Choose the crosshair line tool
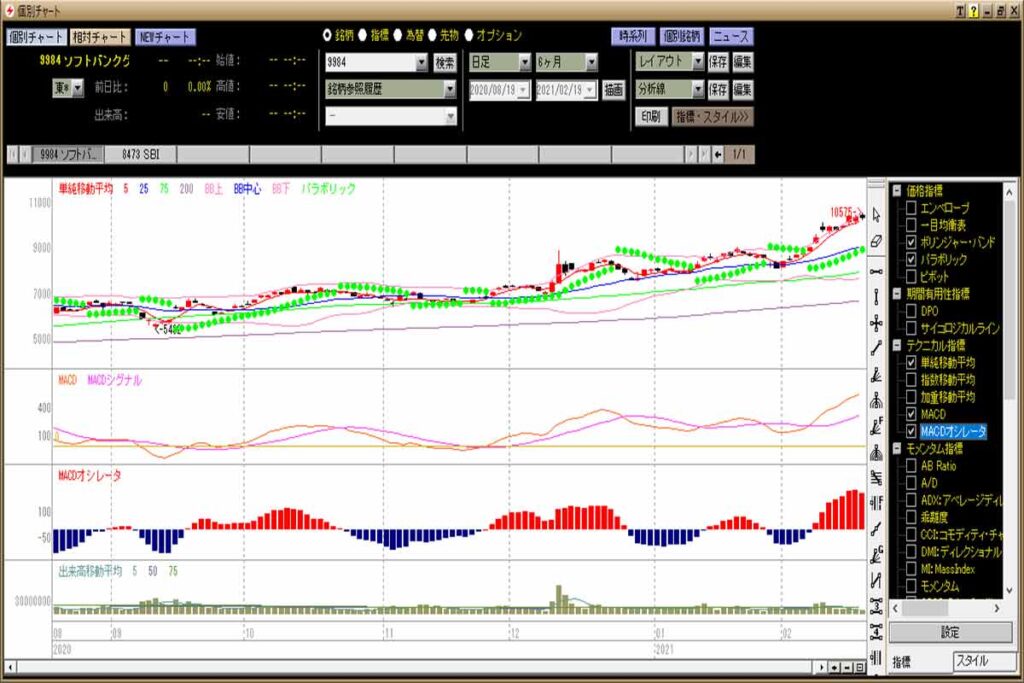The height and width of the screenshot is (683, 1024). [x=876, y=322]
